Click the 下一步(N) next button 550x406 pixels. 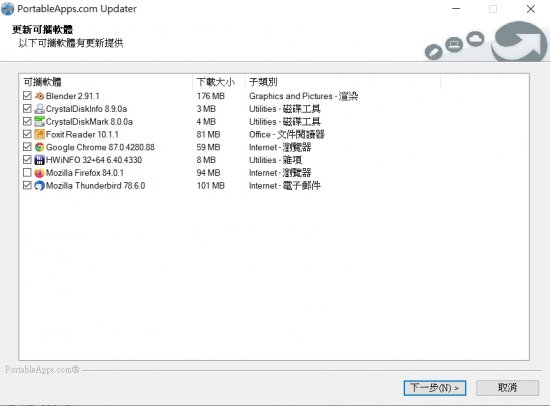point(435,388)
